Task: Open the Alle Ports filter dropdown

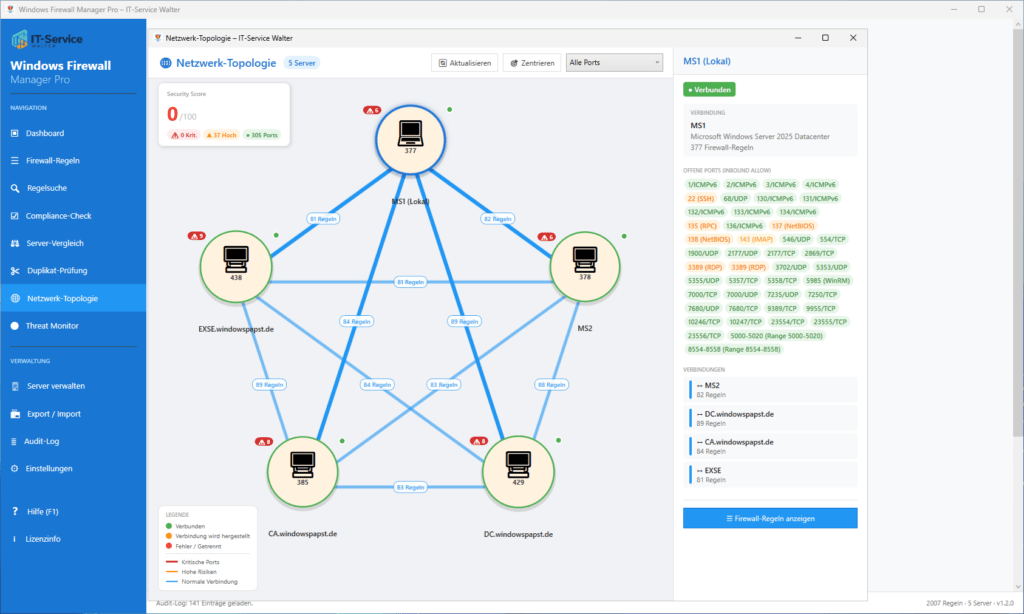Action: click(614, 61)
